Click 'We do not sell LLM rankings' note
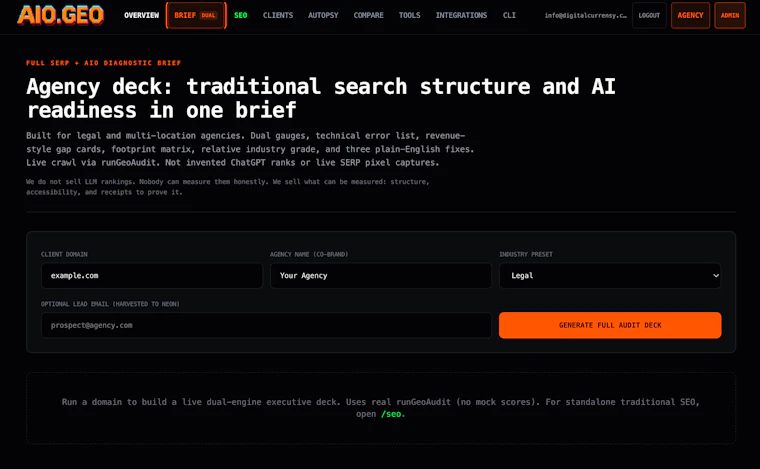 [x=228, y=187]
